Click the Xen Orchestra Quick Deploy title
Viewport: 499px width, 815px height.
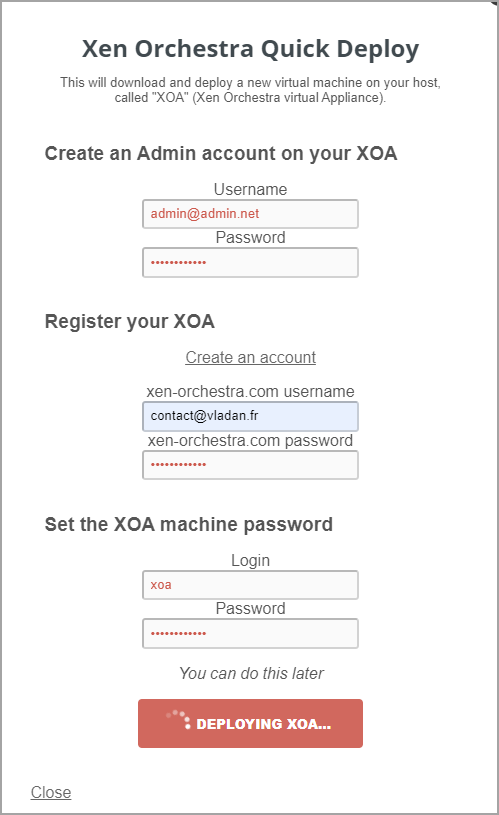(x=250, y=49)
